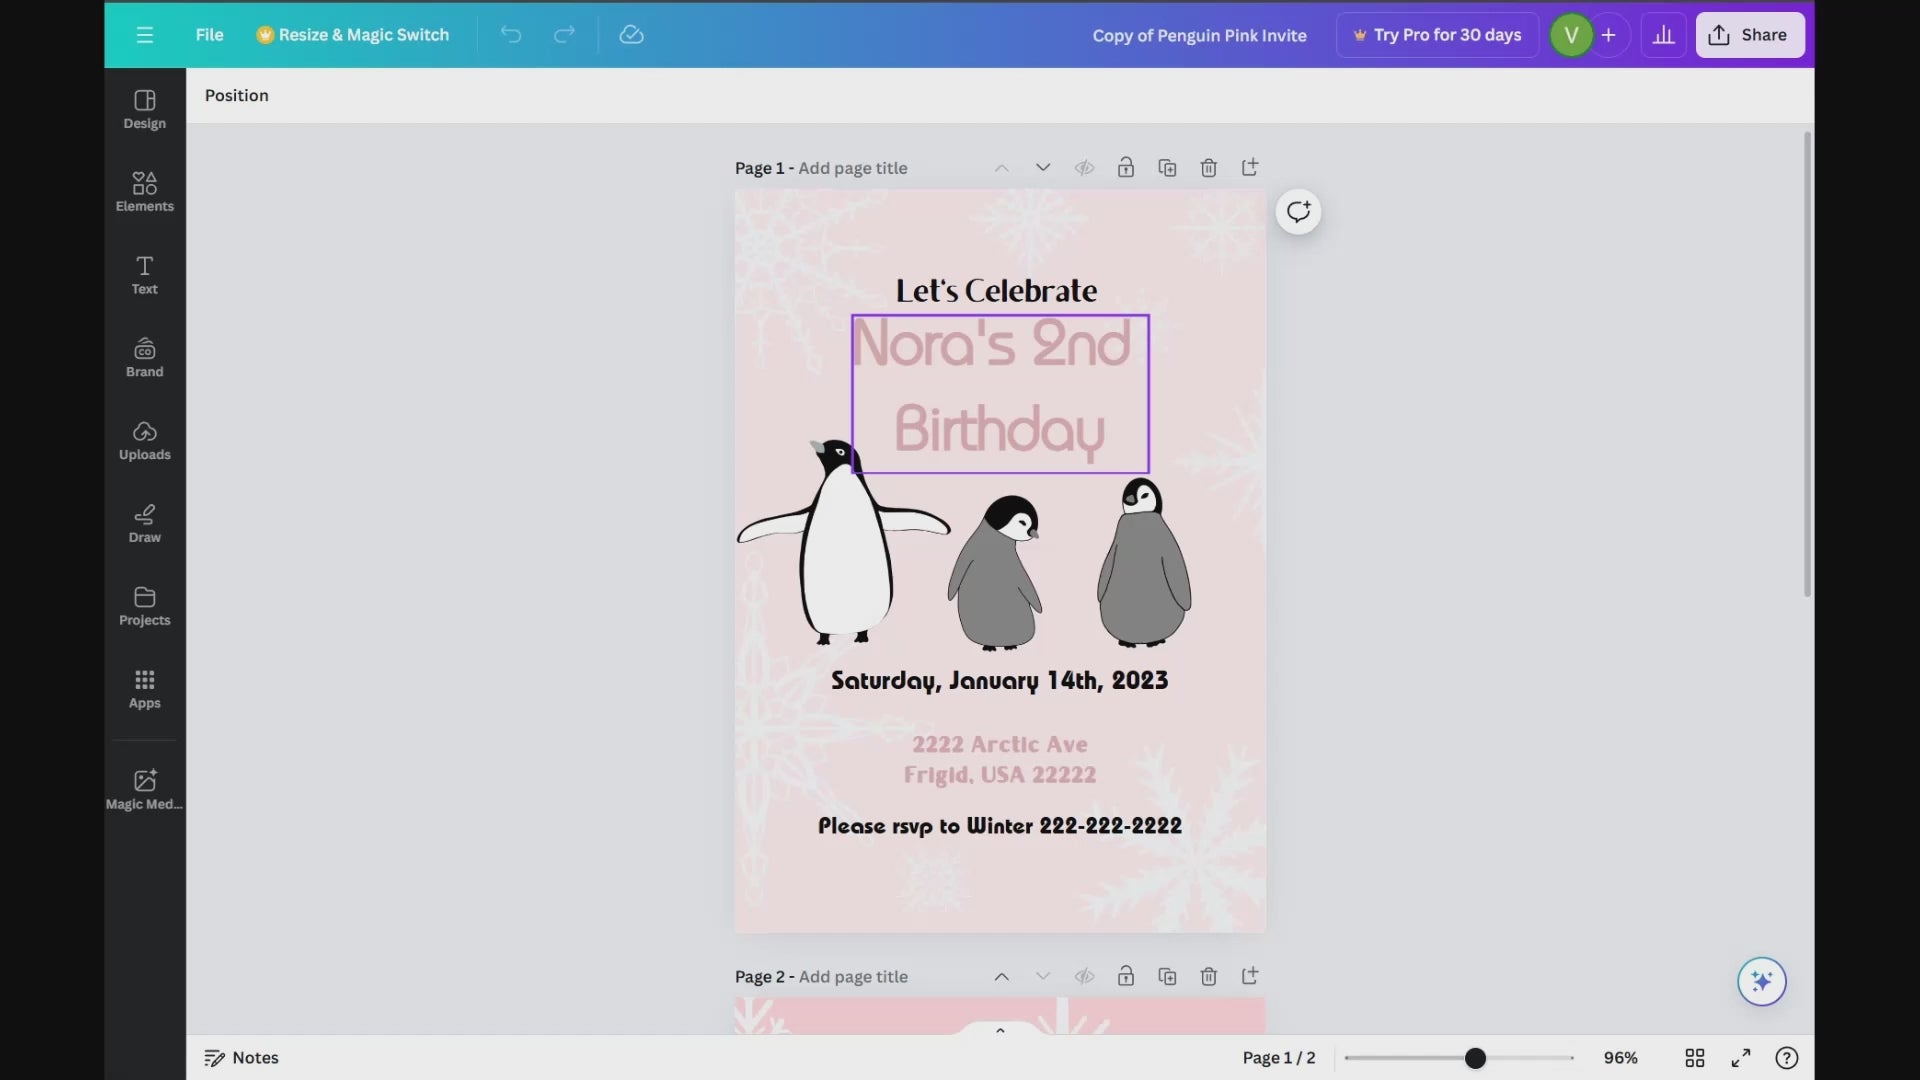Click the cloud save status icon
Screen dimensions: 1920x1080
(631, 35)
